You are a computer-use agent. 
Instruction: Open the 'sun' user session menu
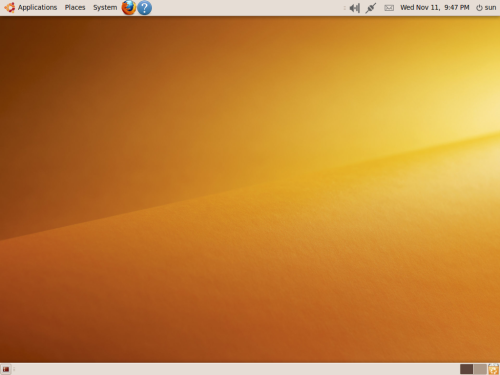pos(486,7)
